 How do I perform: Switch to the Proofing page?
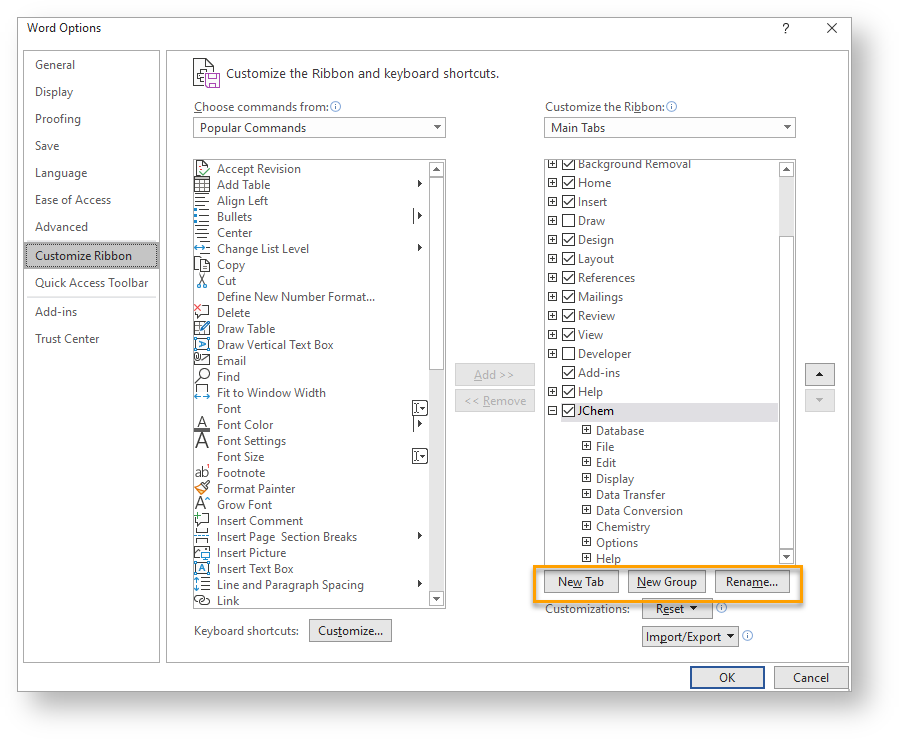coord(57,118)
